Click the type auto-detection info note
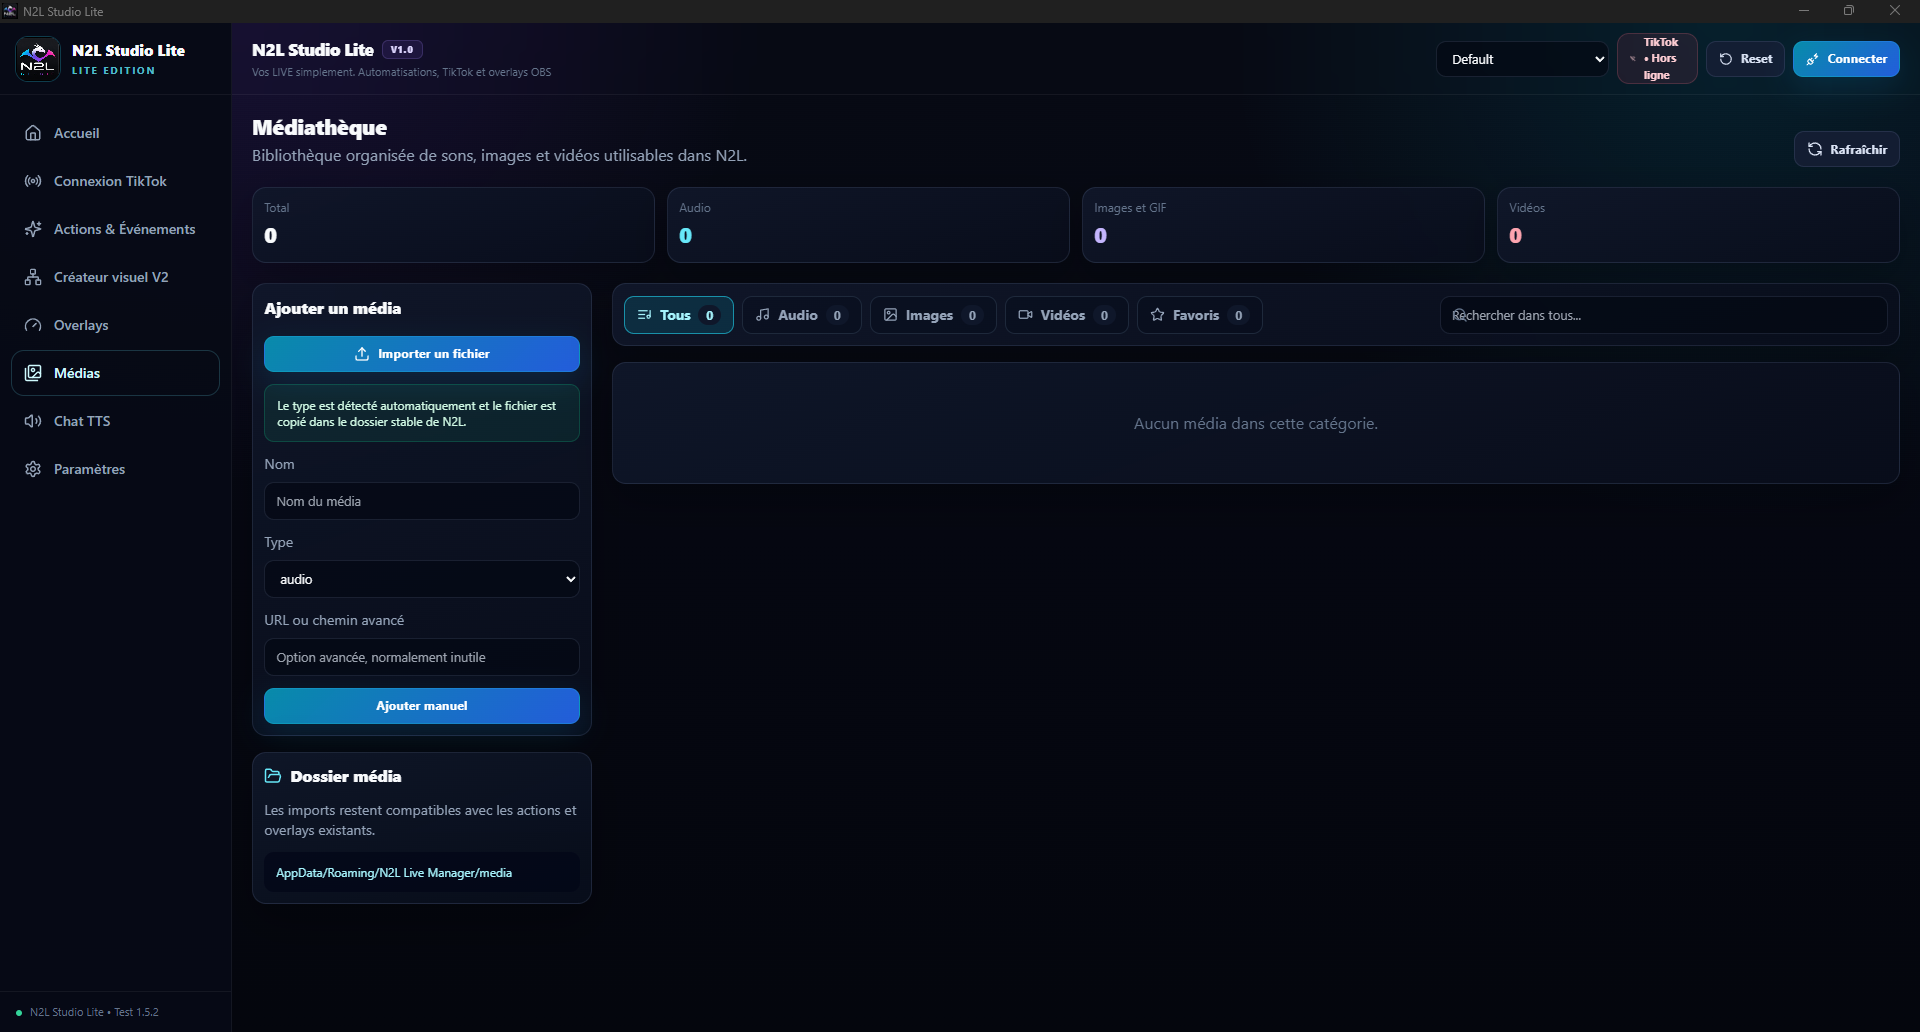Screen dimensions: 1920x1032 click(x=422, y=413)
